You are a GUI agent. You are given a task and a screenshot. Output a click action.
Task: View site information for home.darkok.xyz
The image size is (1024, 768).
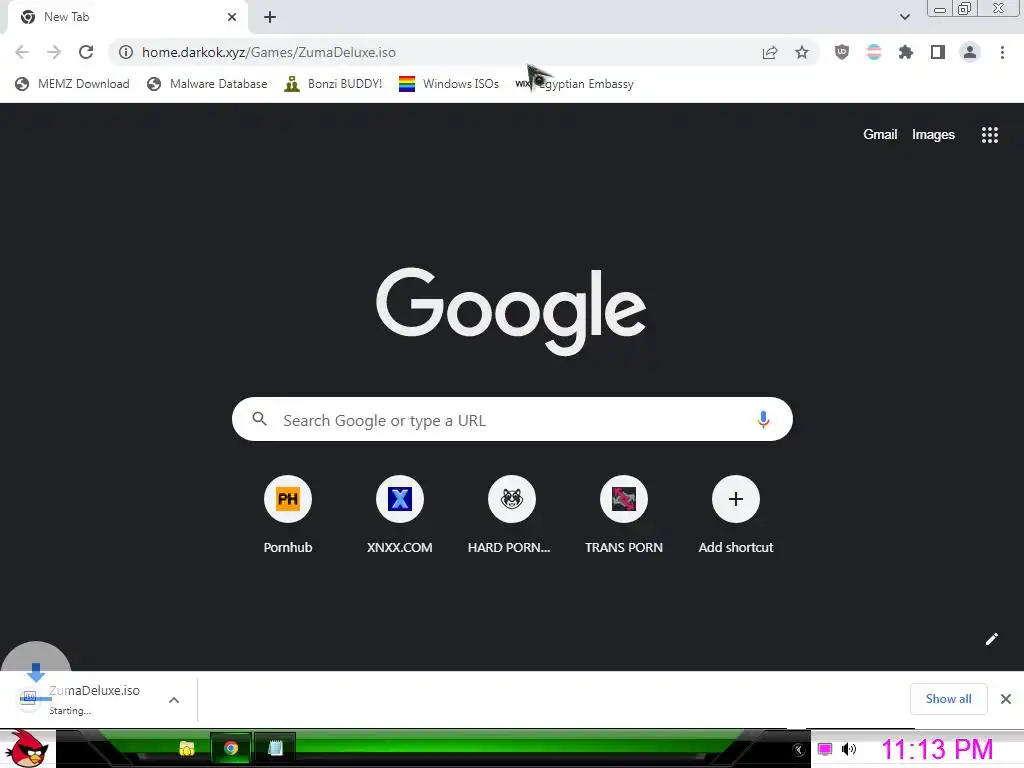pos(126,52)
